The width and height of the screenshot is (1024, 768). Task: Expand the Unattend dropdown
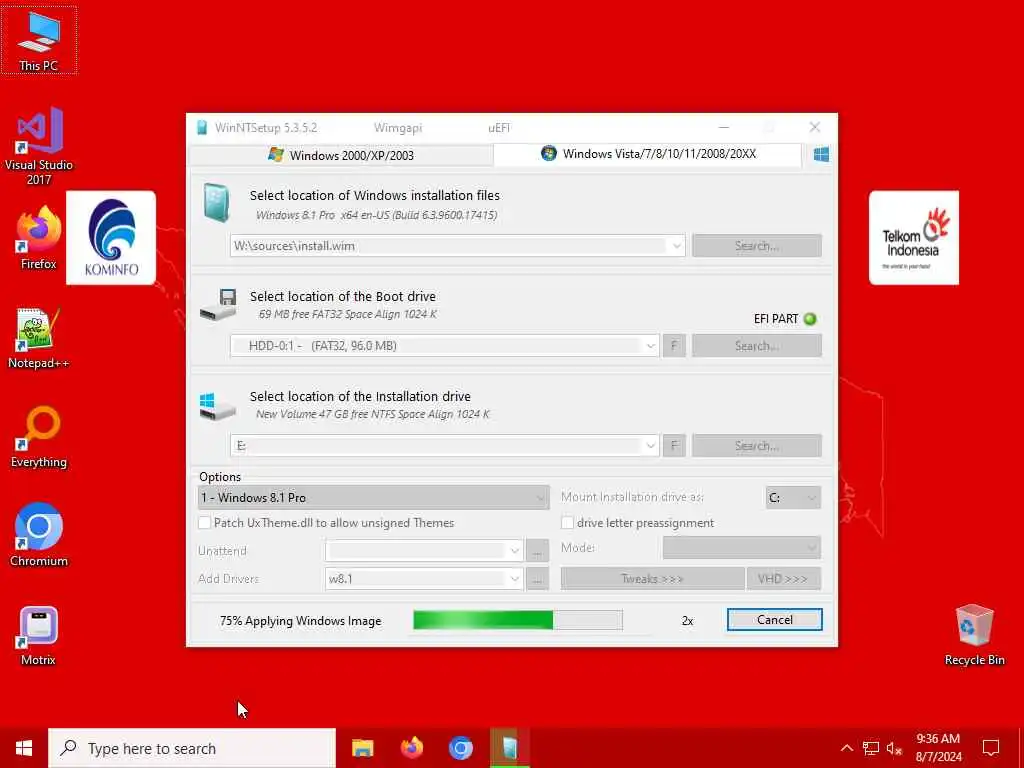pyautogui.click(x=515, y=551)
